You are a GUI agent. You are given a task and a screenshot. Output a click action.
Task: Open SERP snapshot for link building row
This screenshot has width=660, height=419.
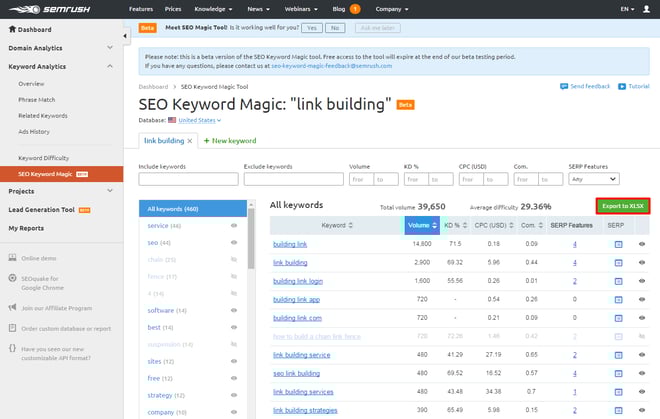coord(618,263)
